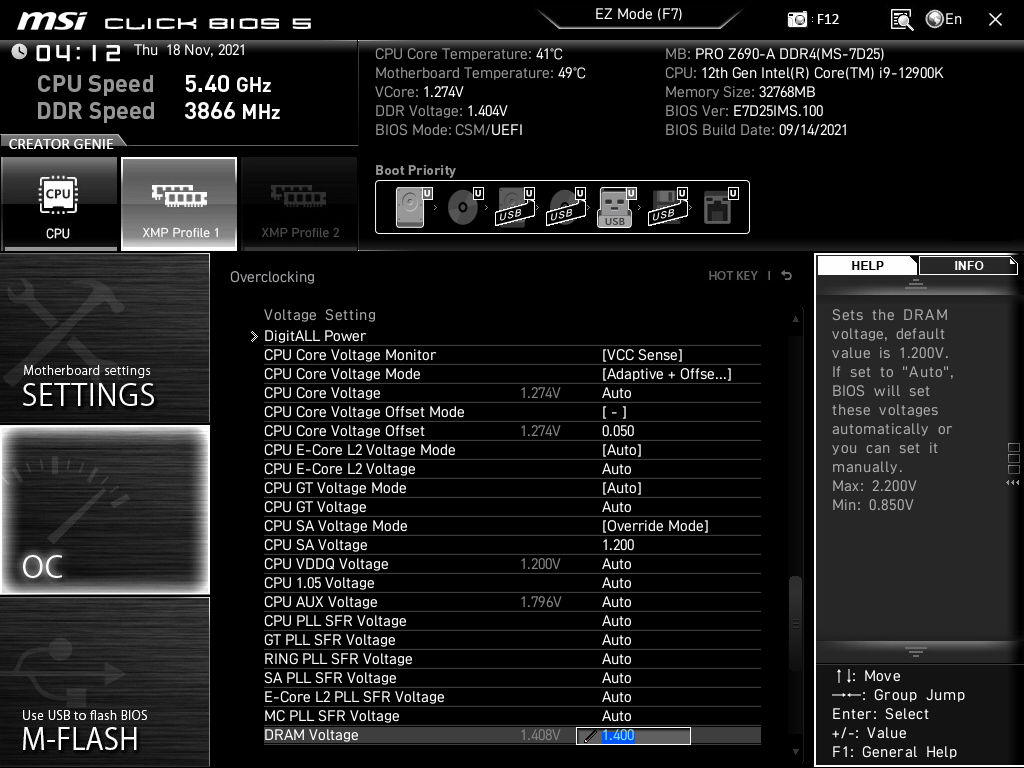Viewport: 1024px width, 768px height.
Task: Select the CPU AUX Voltage row
Action: (x=512, y=601)
